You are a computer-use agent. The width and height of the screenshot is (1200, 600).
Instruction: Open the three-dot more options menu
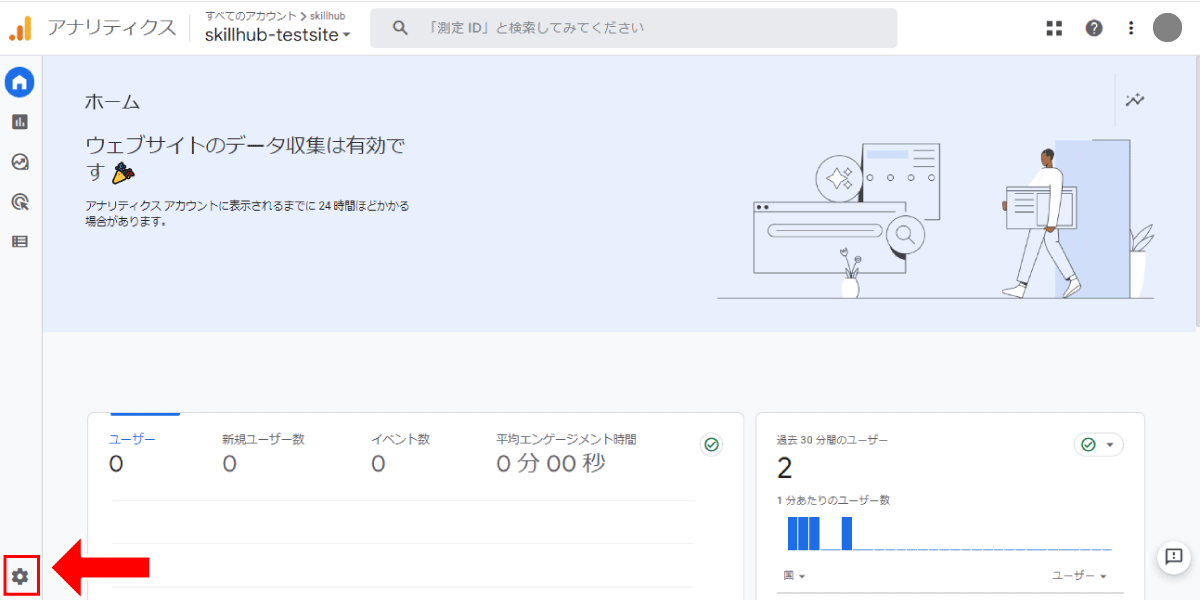pyautogui.click(x=1131, y=28)
